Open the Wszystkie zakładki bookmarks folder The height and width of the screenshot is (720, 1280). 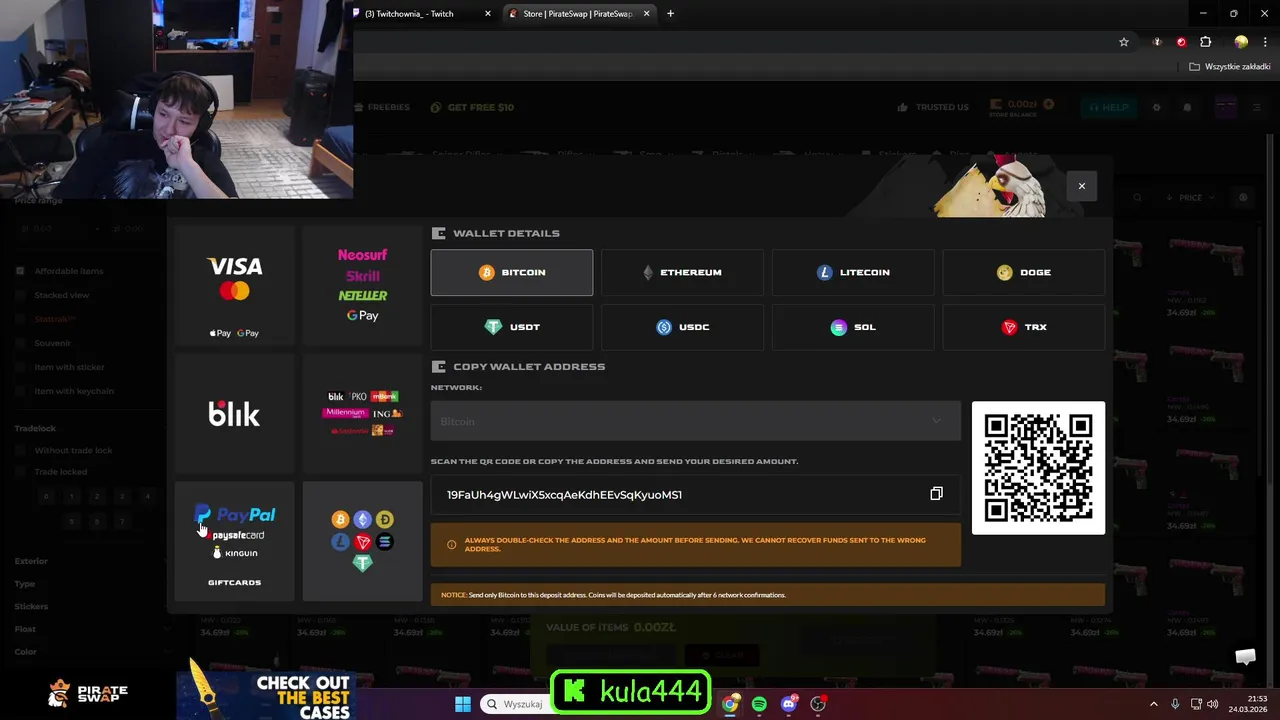coord(1229,67)
